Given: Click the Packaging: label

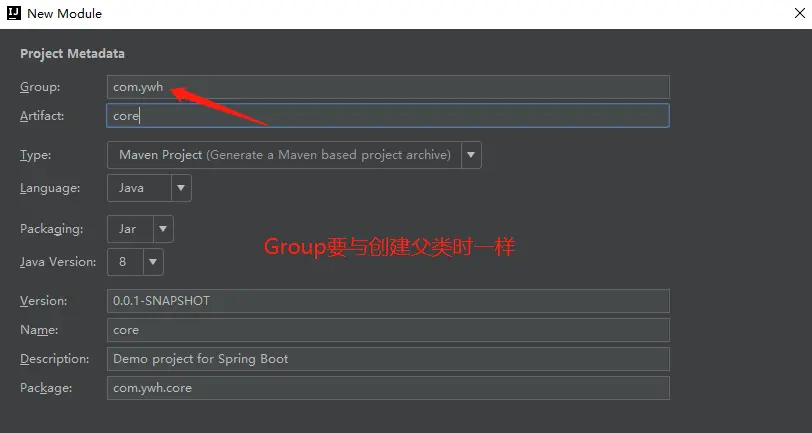Looking at the screenshot, I should coord(51,229).
